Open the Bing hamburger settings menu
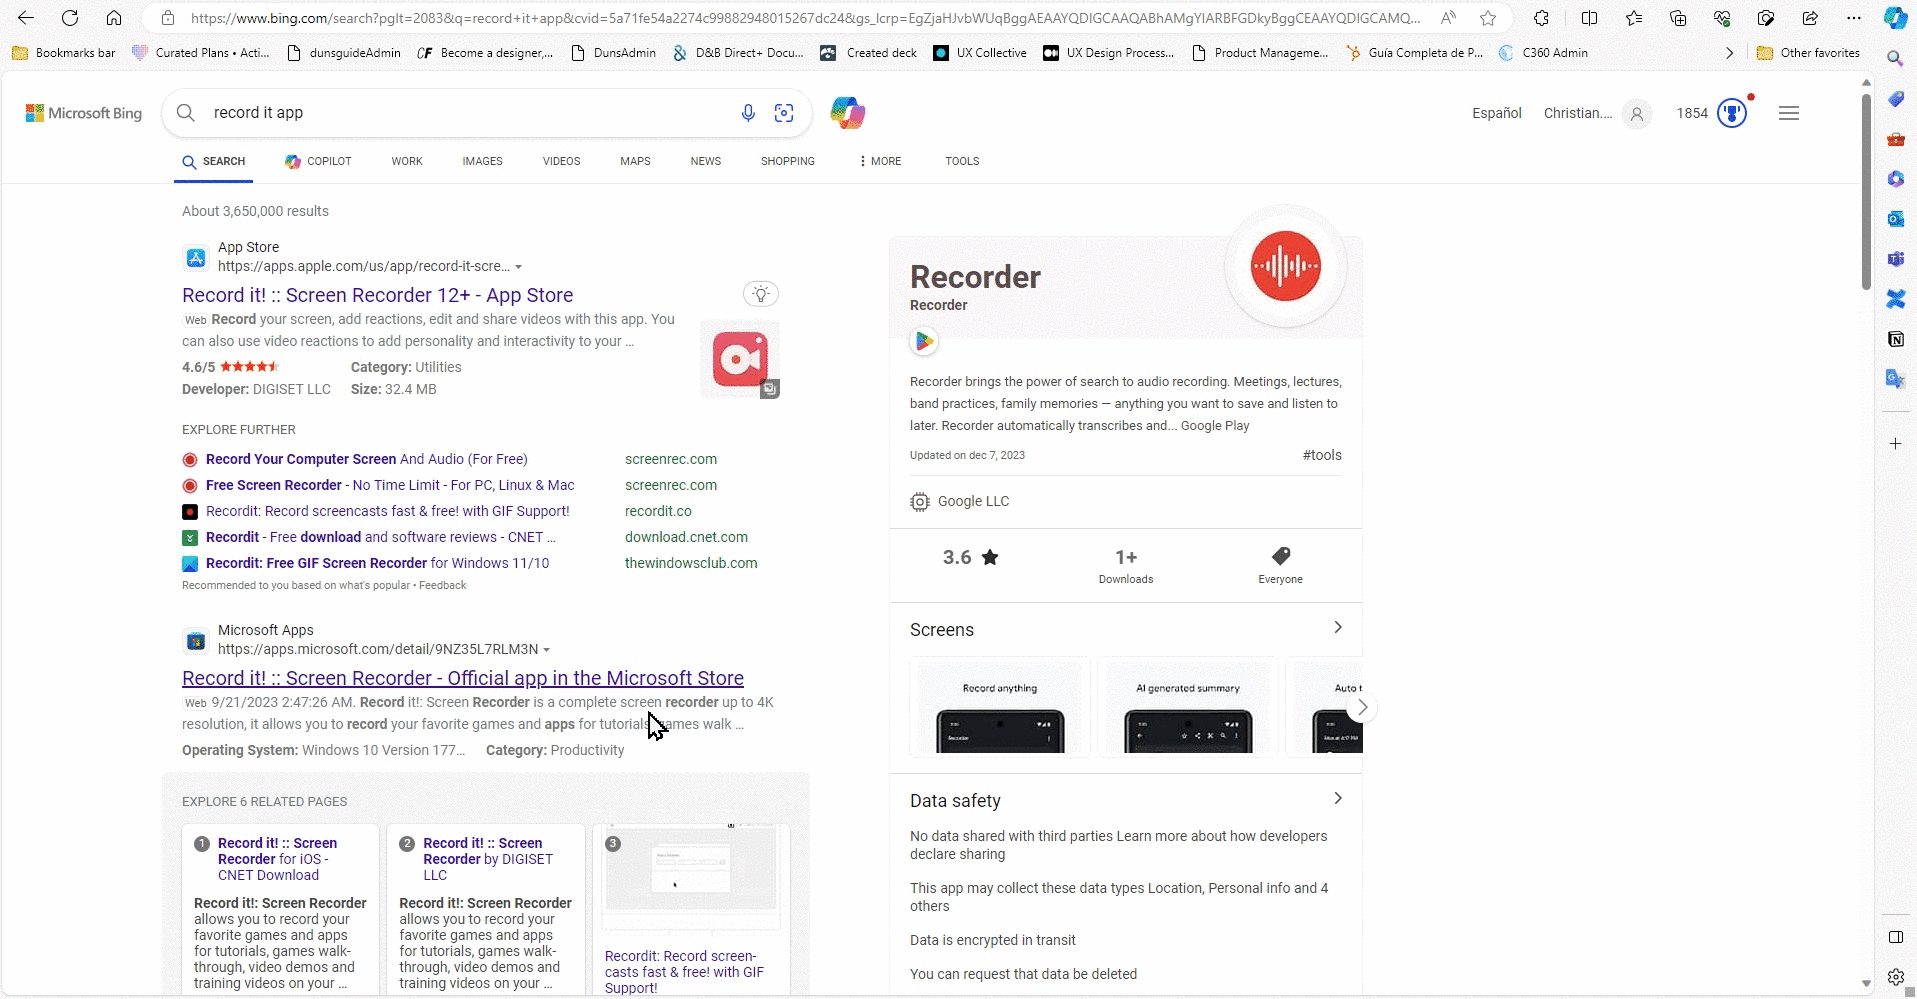Screen dimensions: 1917x999 tap(1789, 113)
